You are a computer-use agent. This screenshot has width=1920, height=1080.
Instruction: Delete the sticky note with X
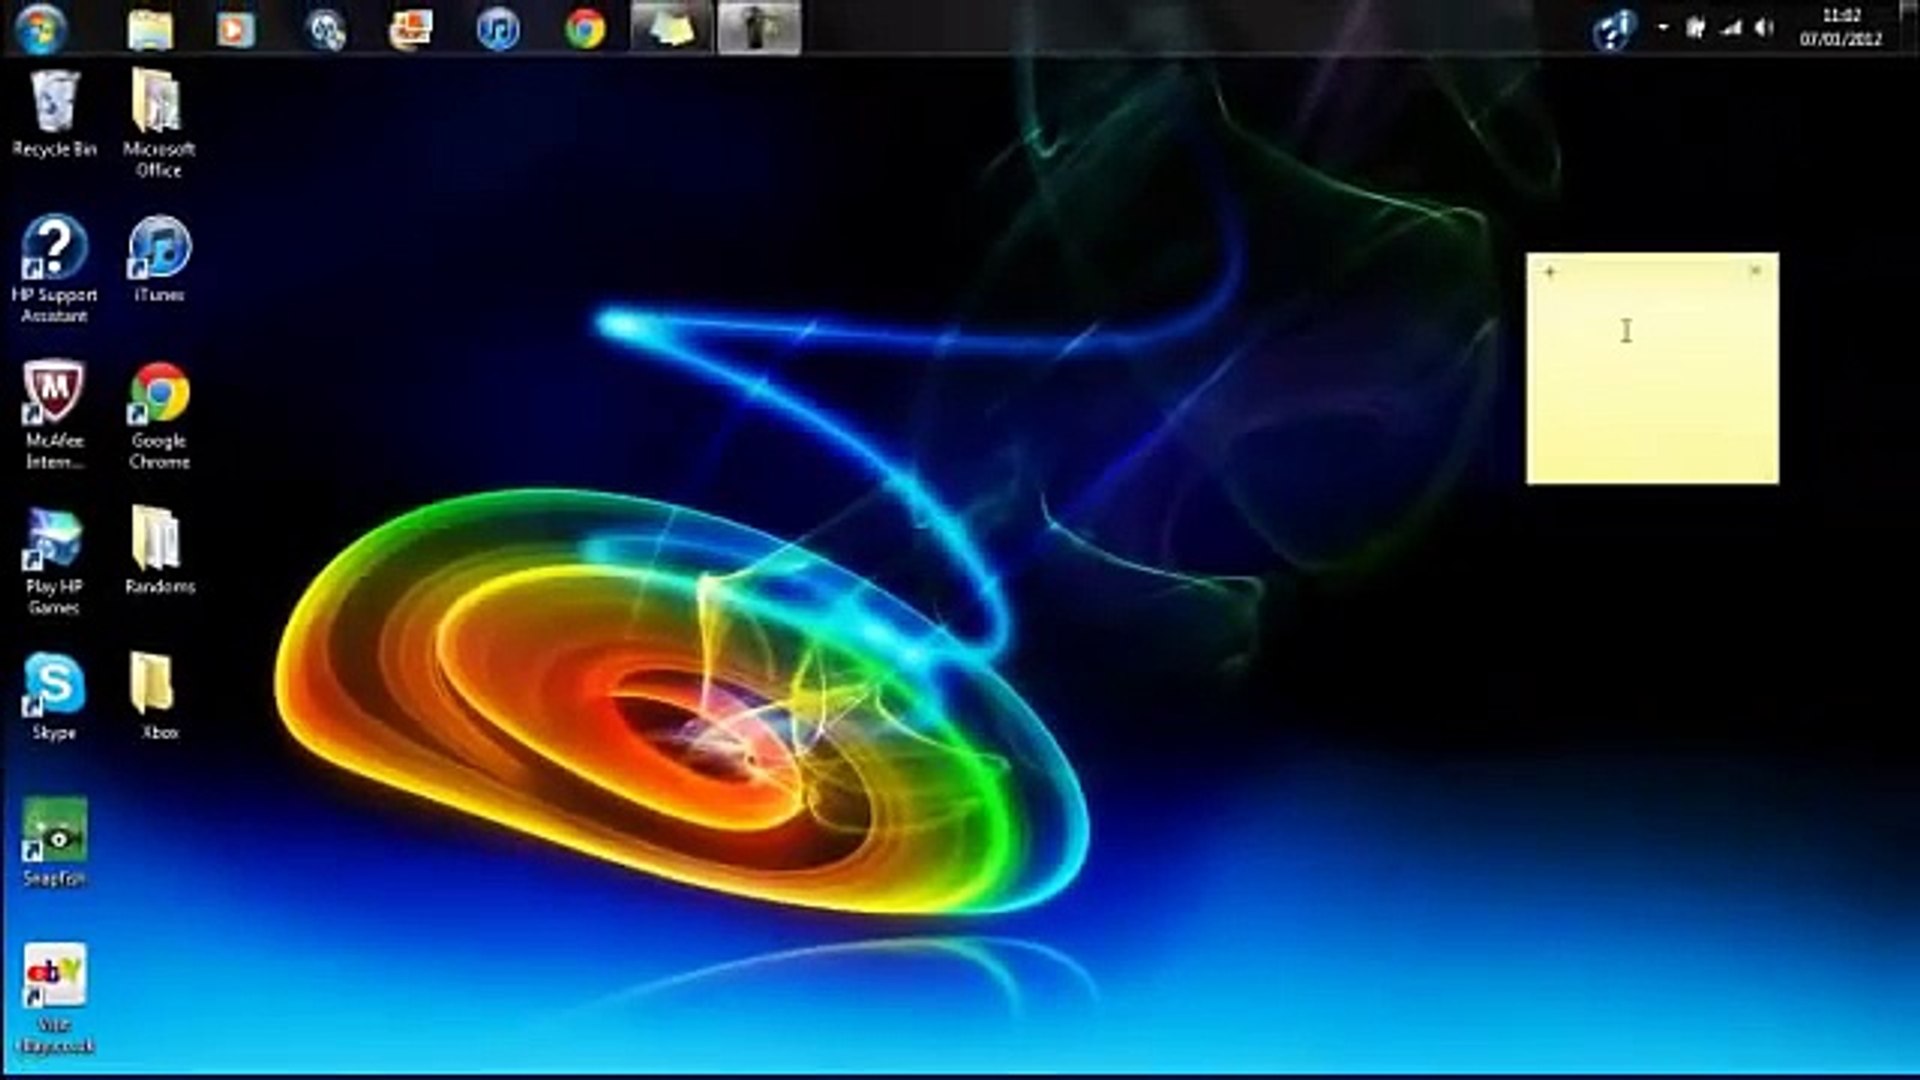1755,271
